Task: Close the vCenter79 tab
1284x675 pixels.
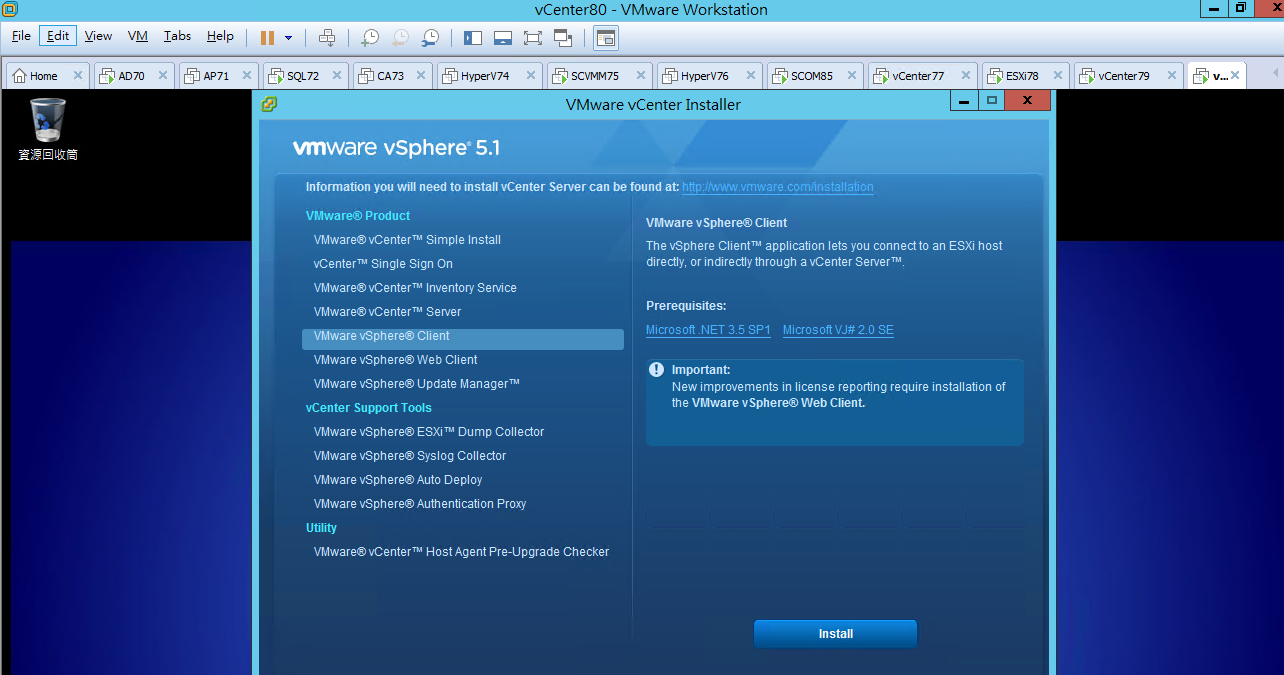Action: [x=1171, y=76]
